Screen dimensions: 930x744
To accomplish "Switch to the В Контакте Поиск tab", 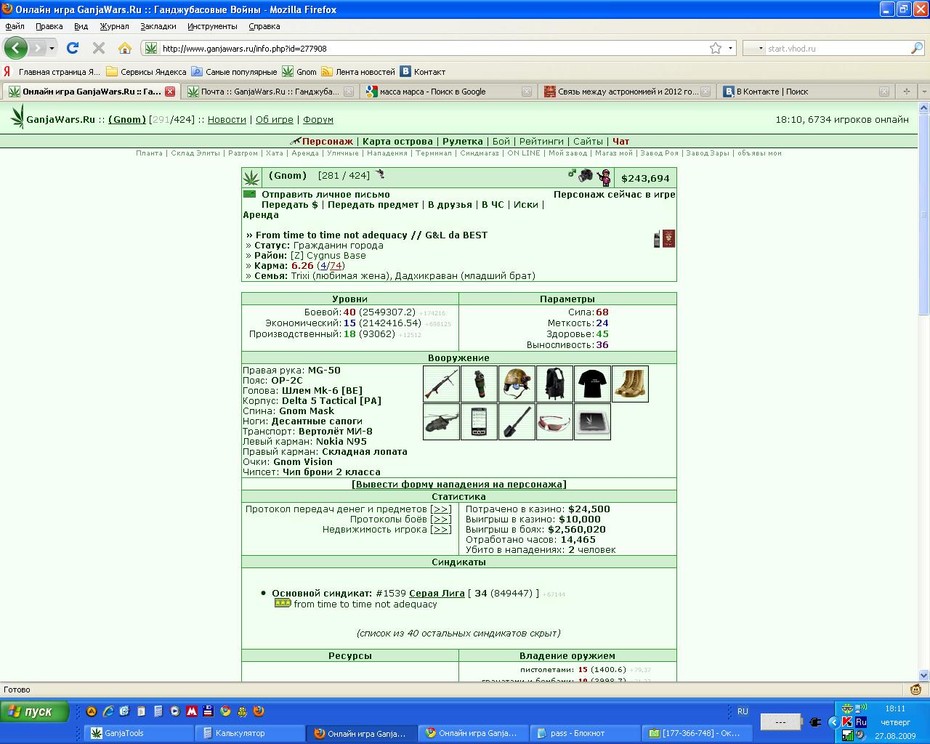I will pos(804,91).
